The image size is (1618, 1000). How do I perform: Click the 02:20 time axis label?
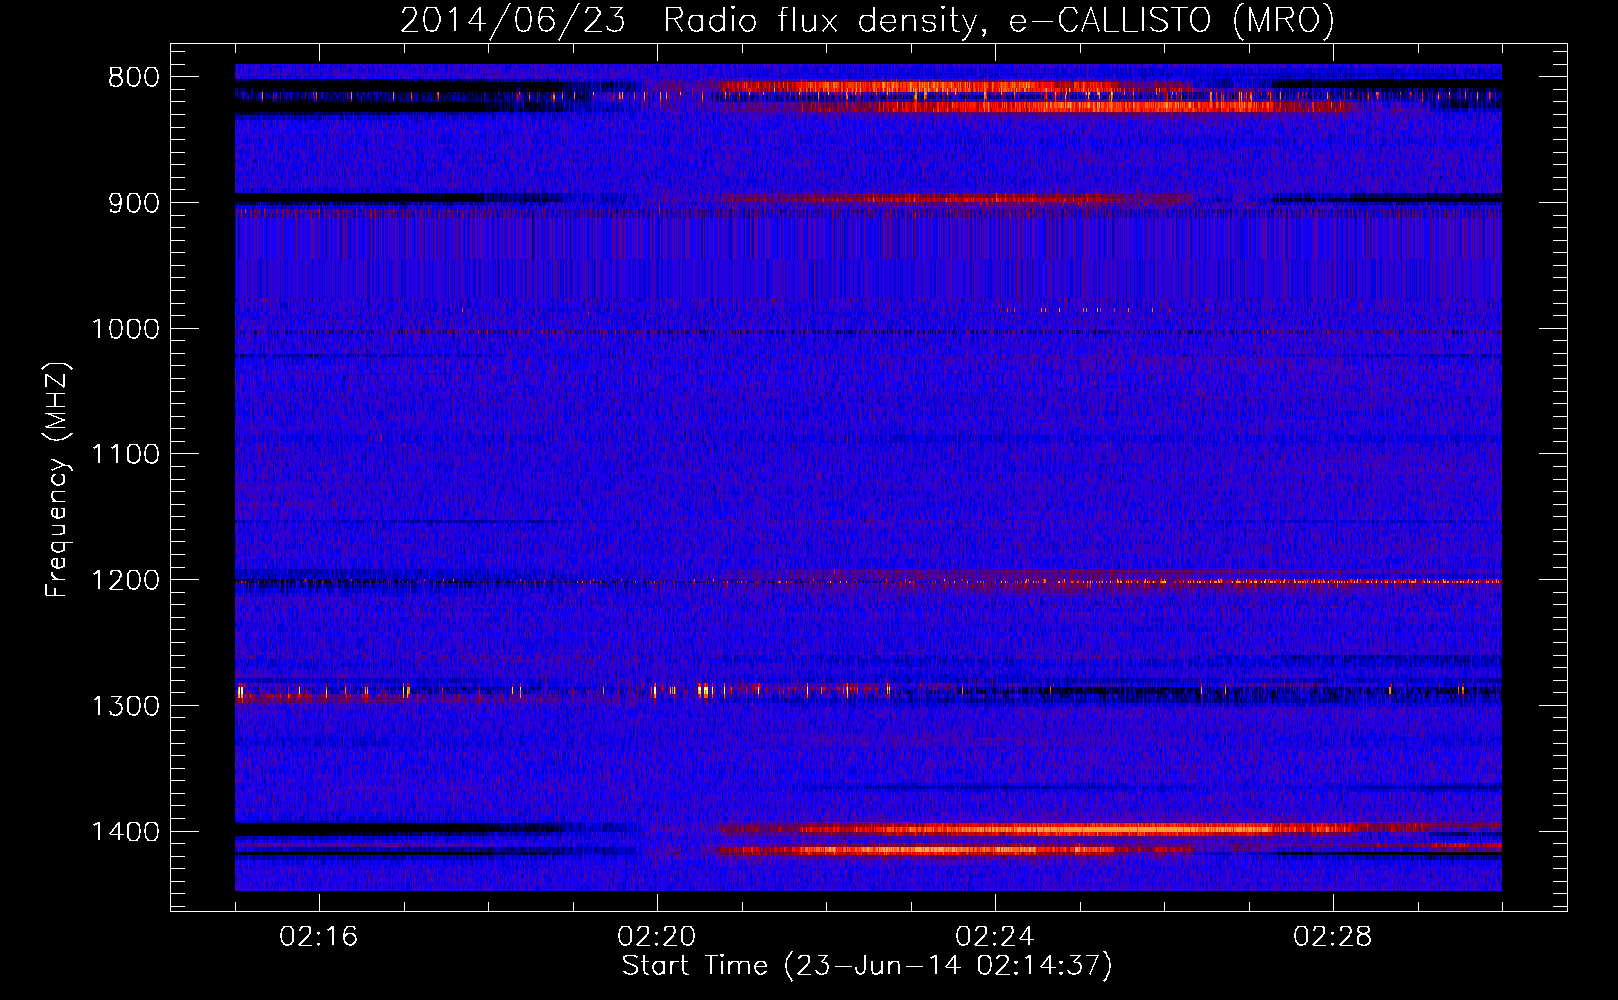657,937
